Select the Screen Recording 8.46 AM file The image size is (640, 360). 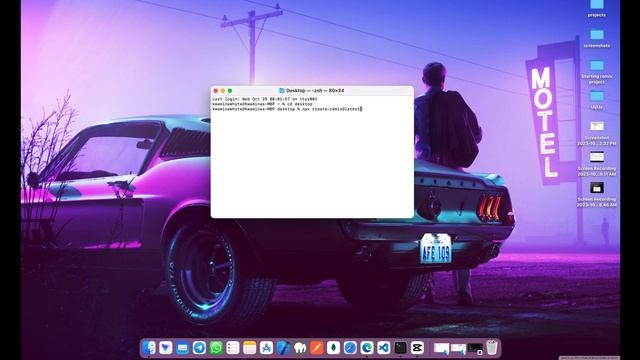596,195
